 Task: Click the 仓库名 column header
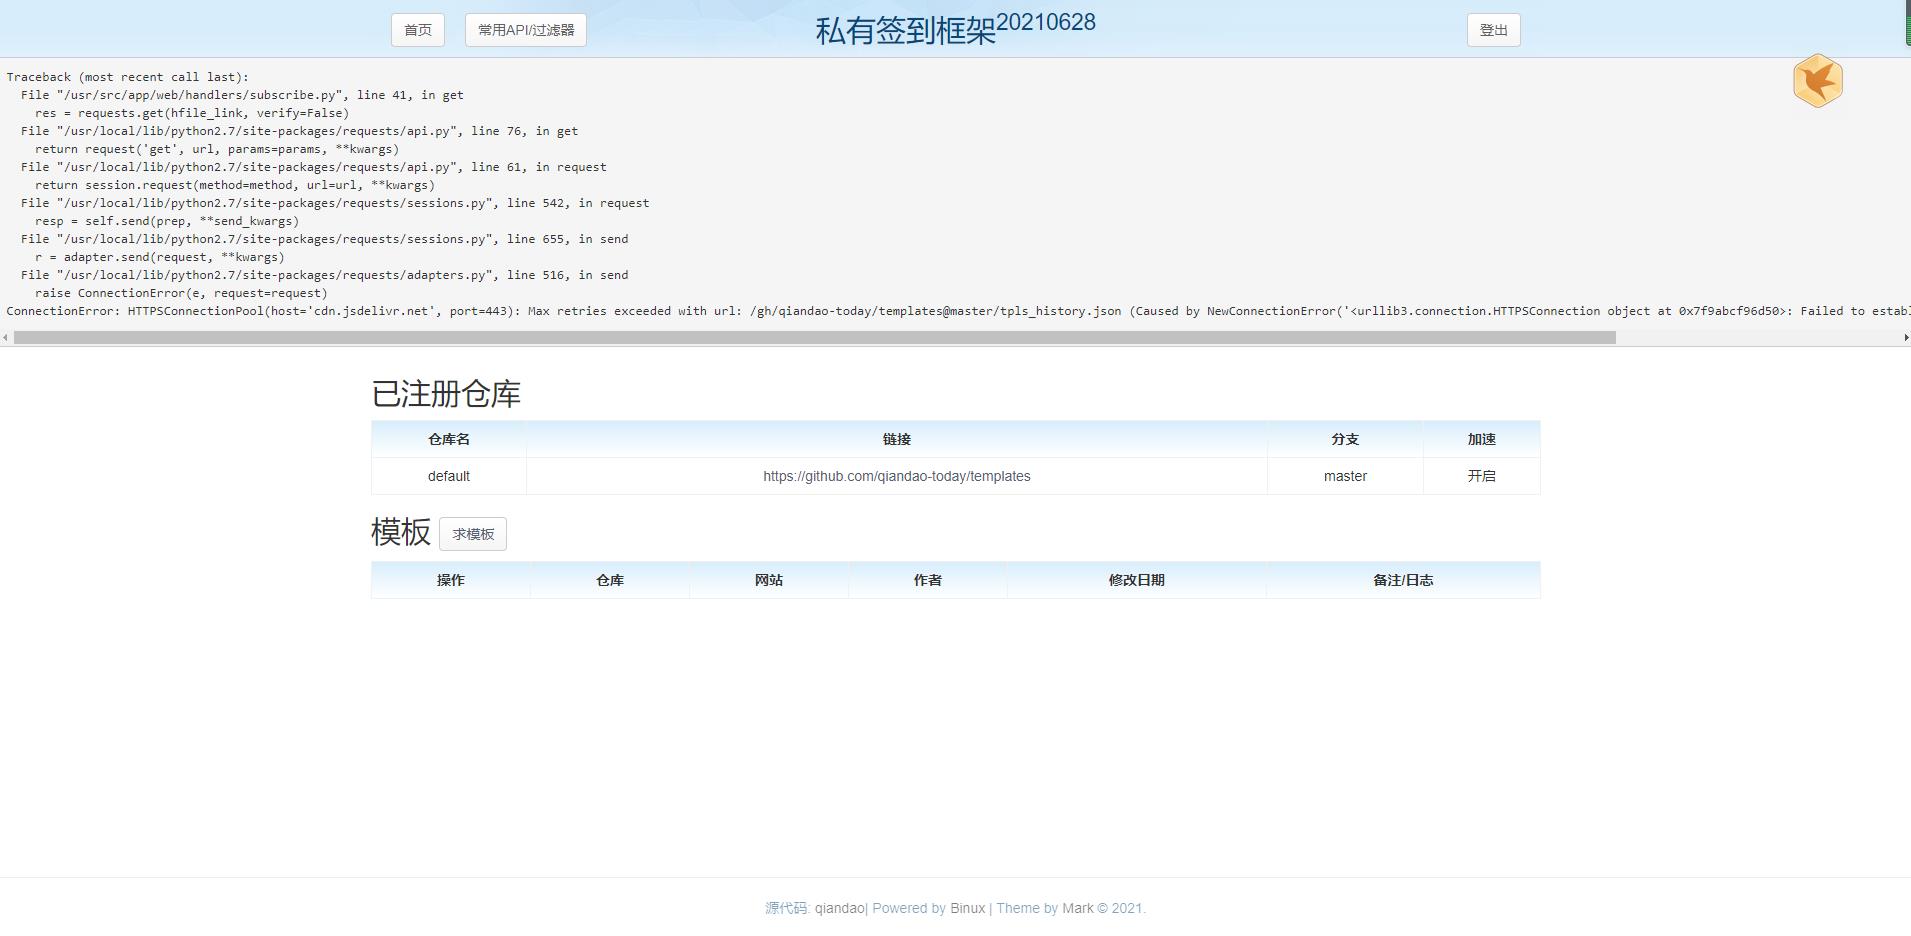[448, 439]
